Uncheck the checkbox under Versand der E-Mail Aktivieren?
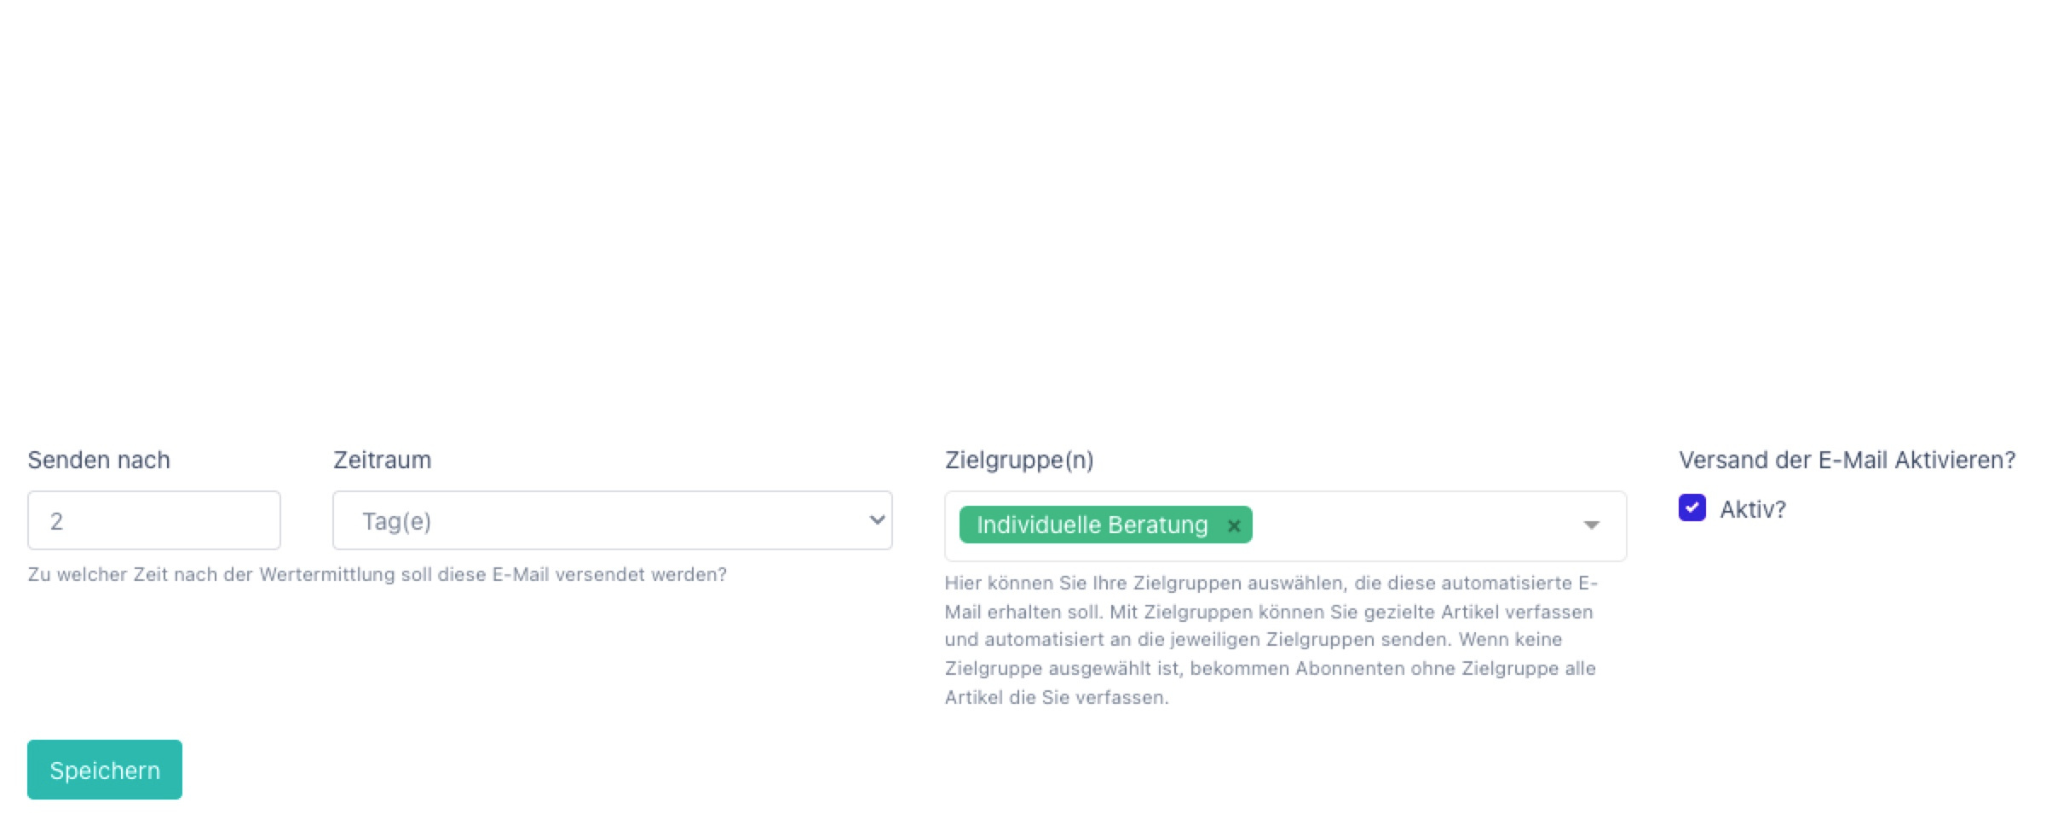The height and width of the screenshot is (834, 2052). tap(1691, 510)
